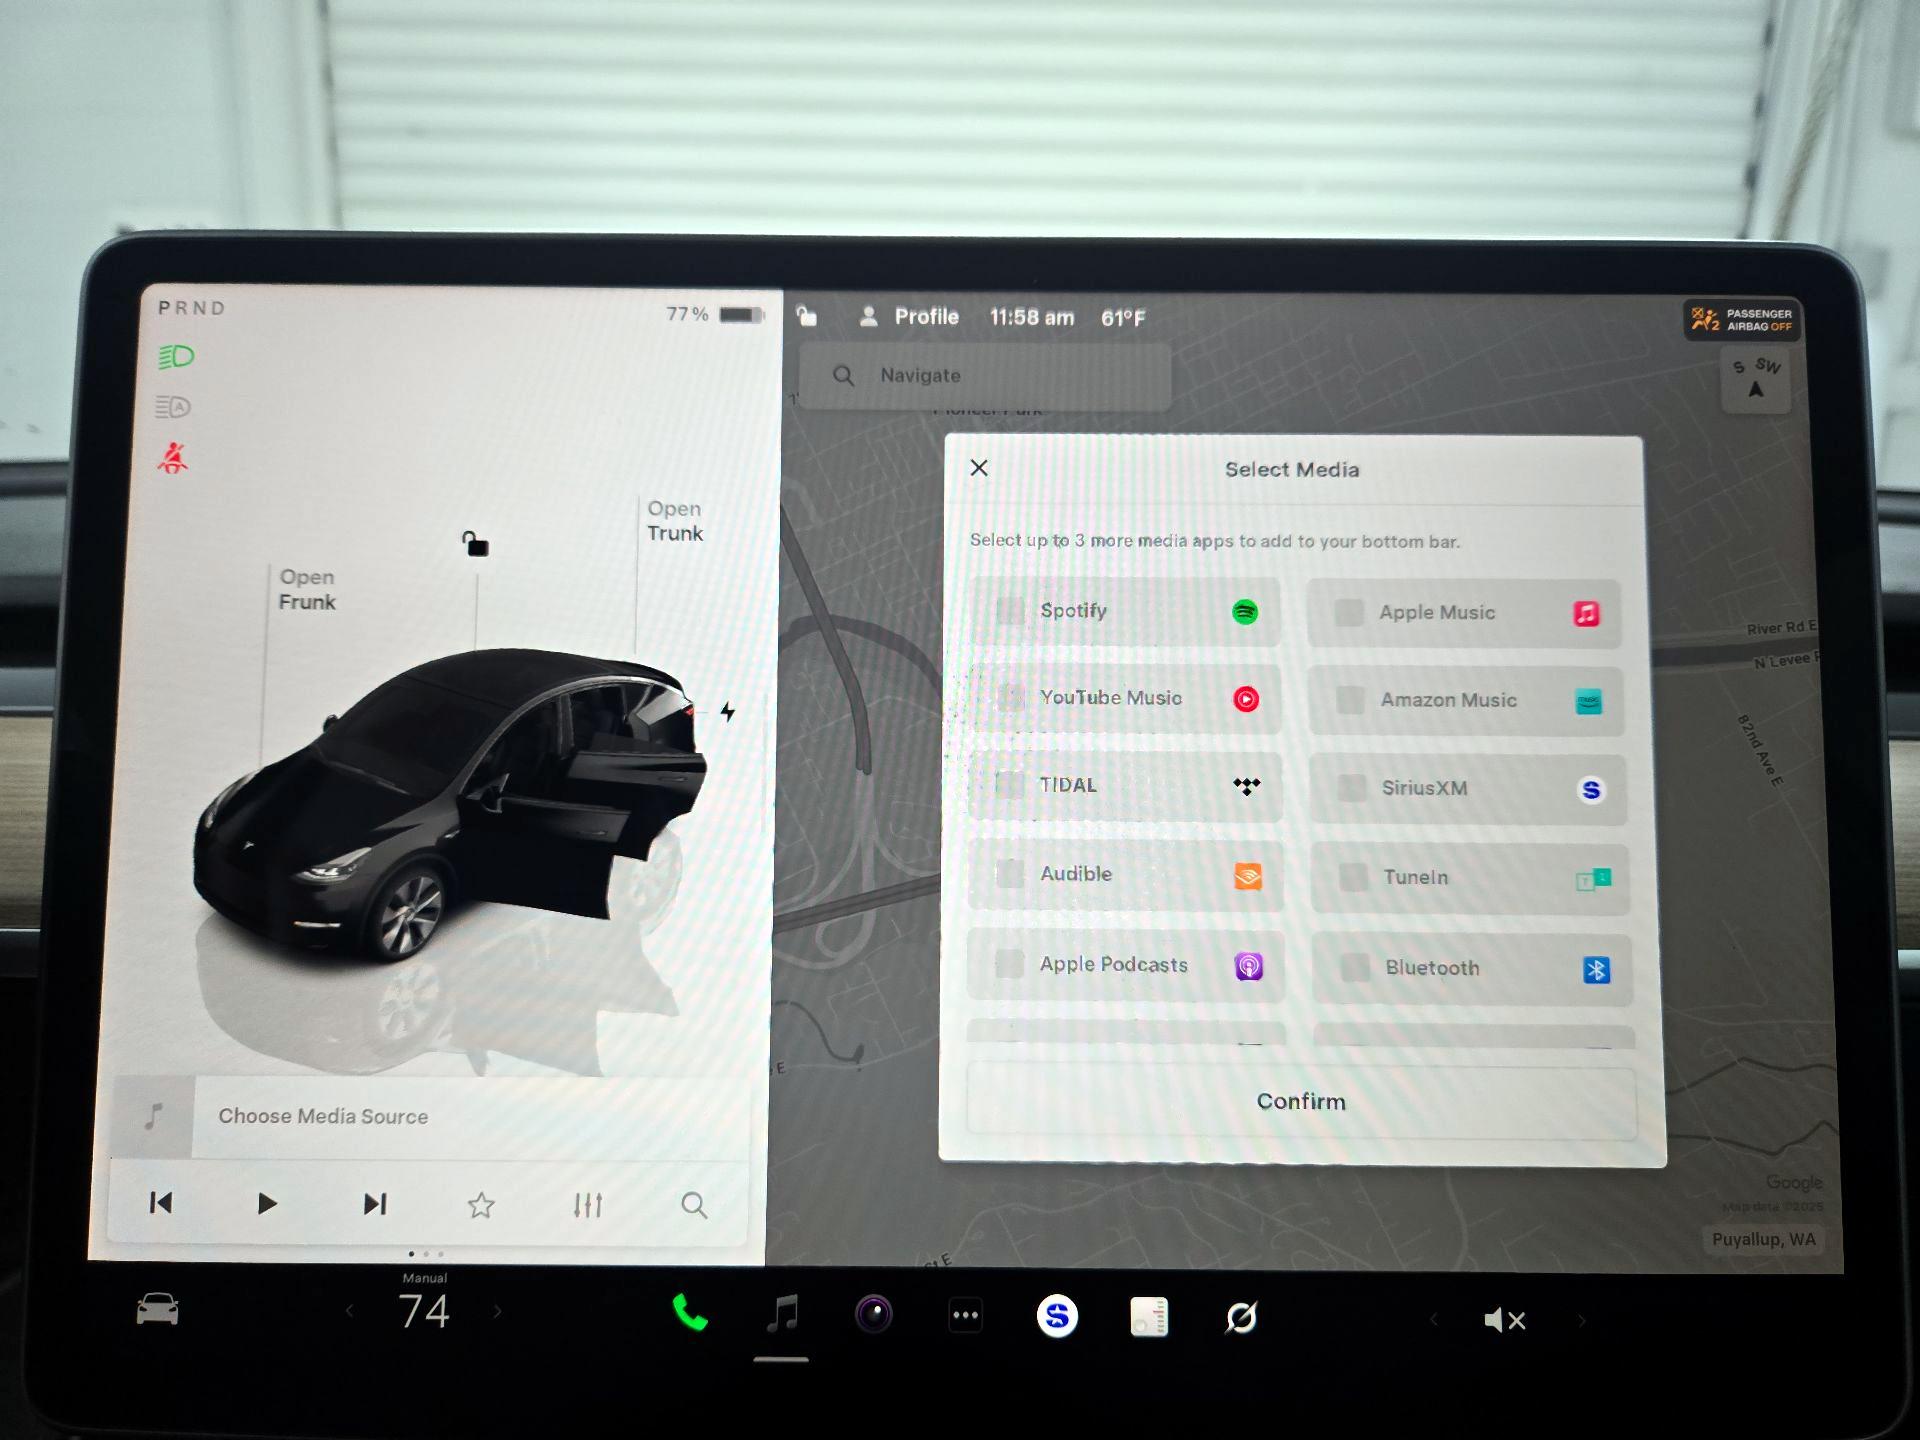Open the three-dots app launcher
Screen dimensions: 1920x1440
(x=965, y=1316)
